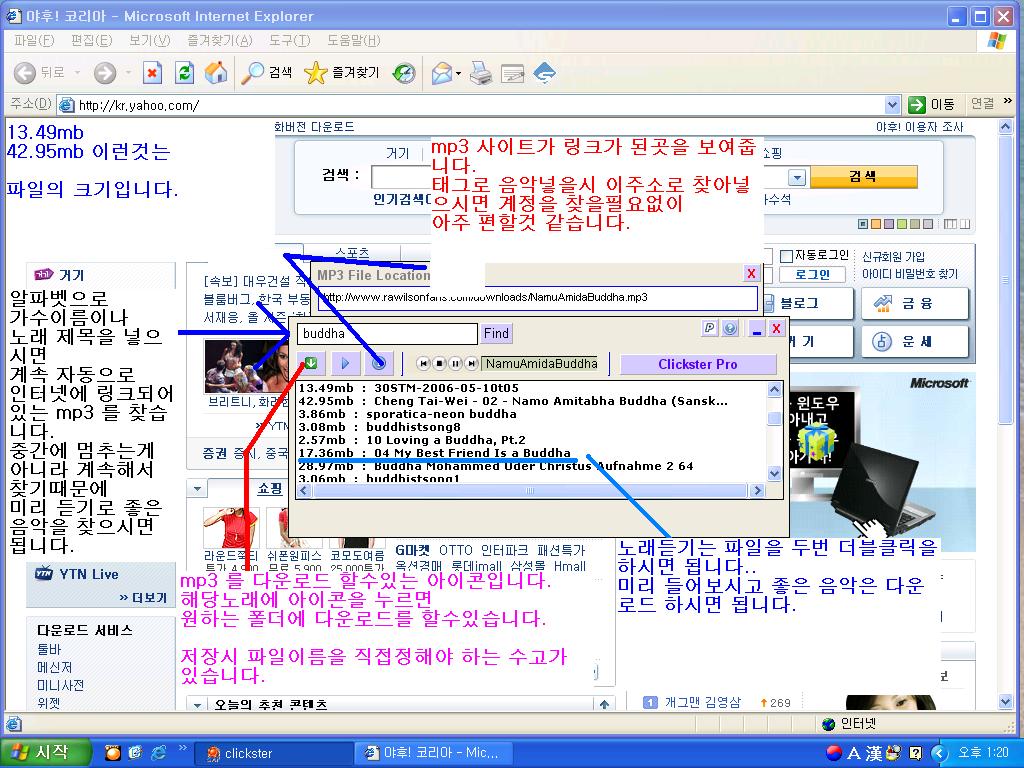
Task: Click the pause player control in Clickster
Action: point(455,364)
